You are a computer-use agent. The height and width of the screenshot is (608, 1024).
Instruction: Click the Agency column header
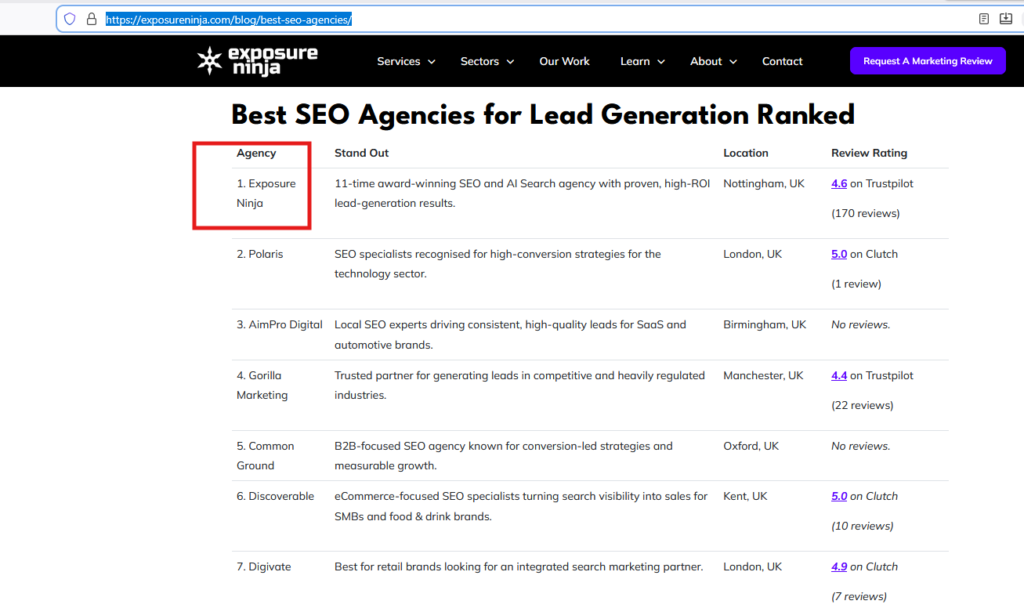point(256,153)
